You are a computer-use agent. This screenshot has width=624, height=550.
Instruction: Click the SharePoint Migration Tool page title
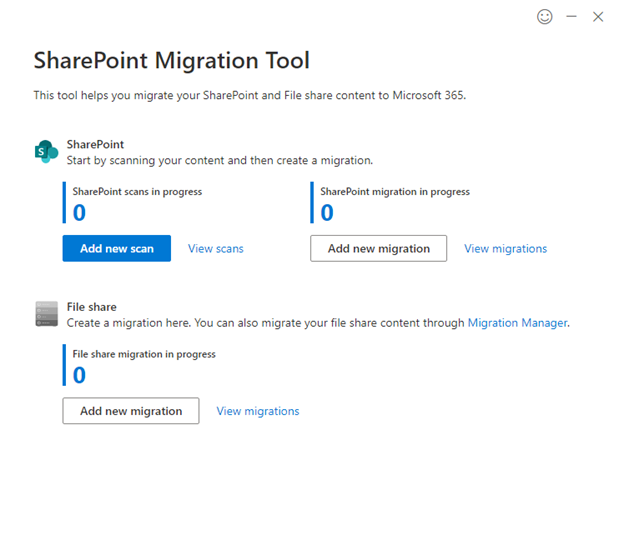(171, 60)
